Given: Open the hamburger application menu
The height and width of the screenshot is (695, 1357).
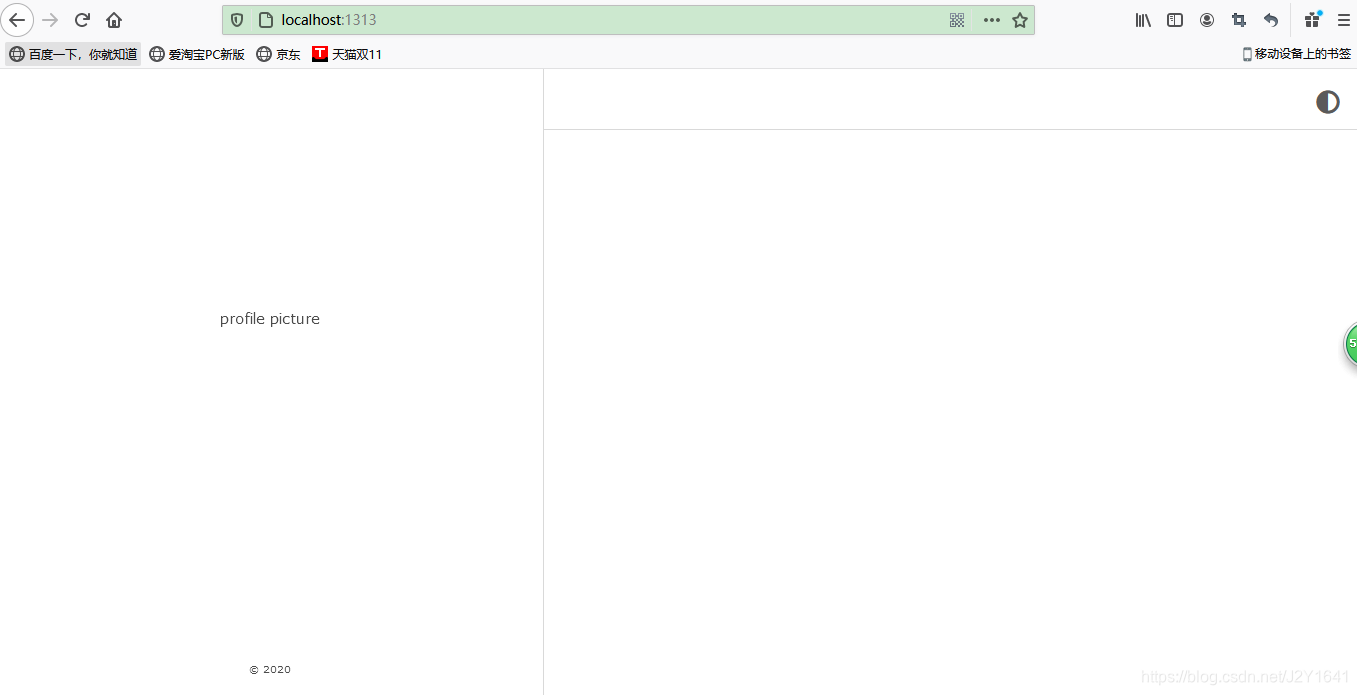Looking at the screenshot, I should (1343, 20).
